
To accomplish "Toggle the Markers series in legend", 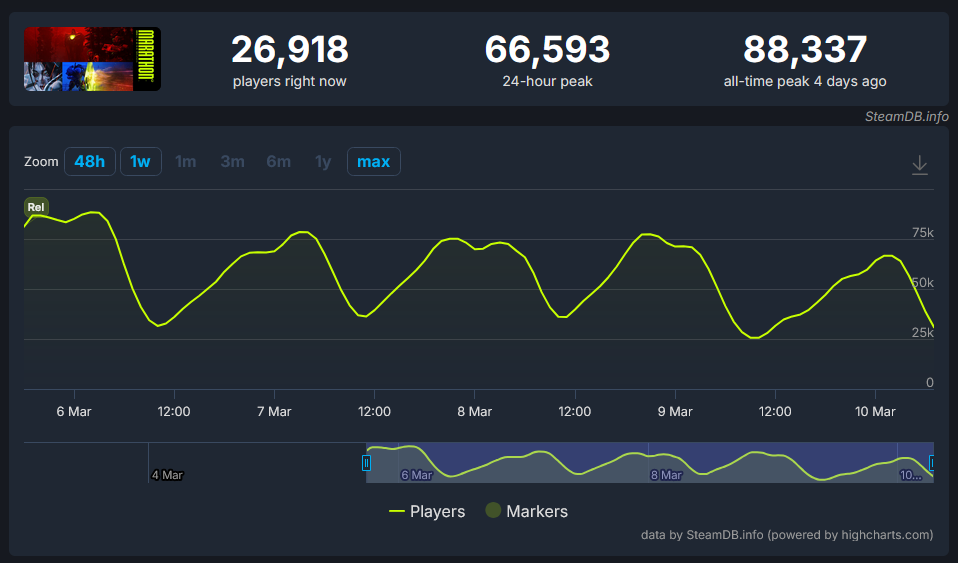I will pos(527,511).
